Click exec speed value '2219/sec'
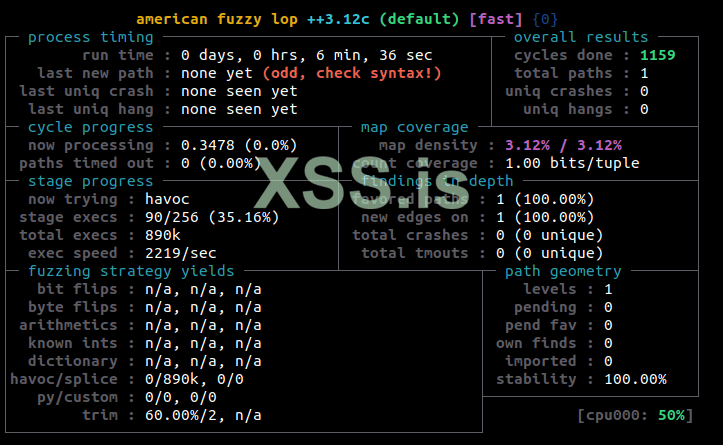The image size is (723, 445). click(x=180, y=253)
